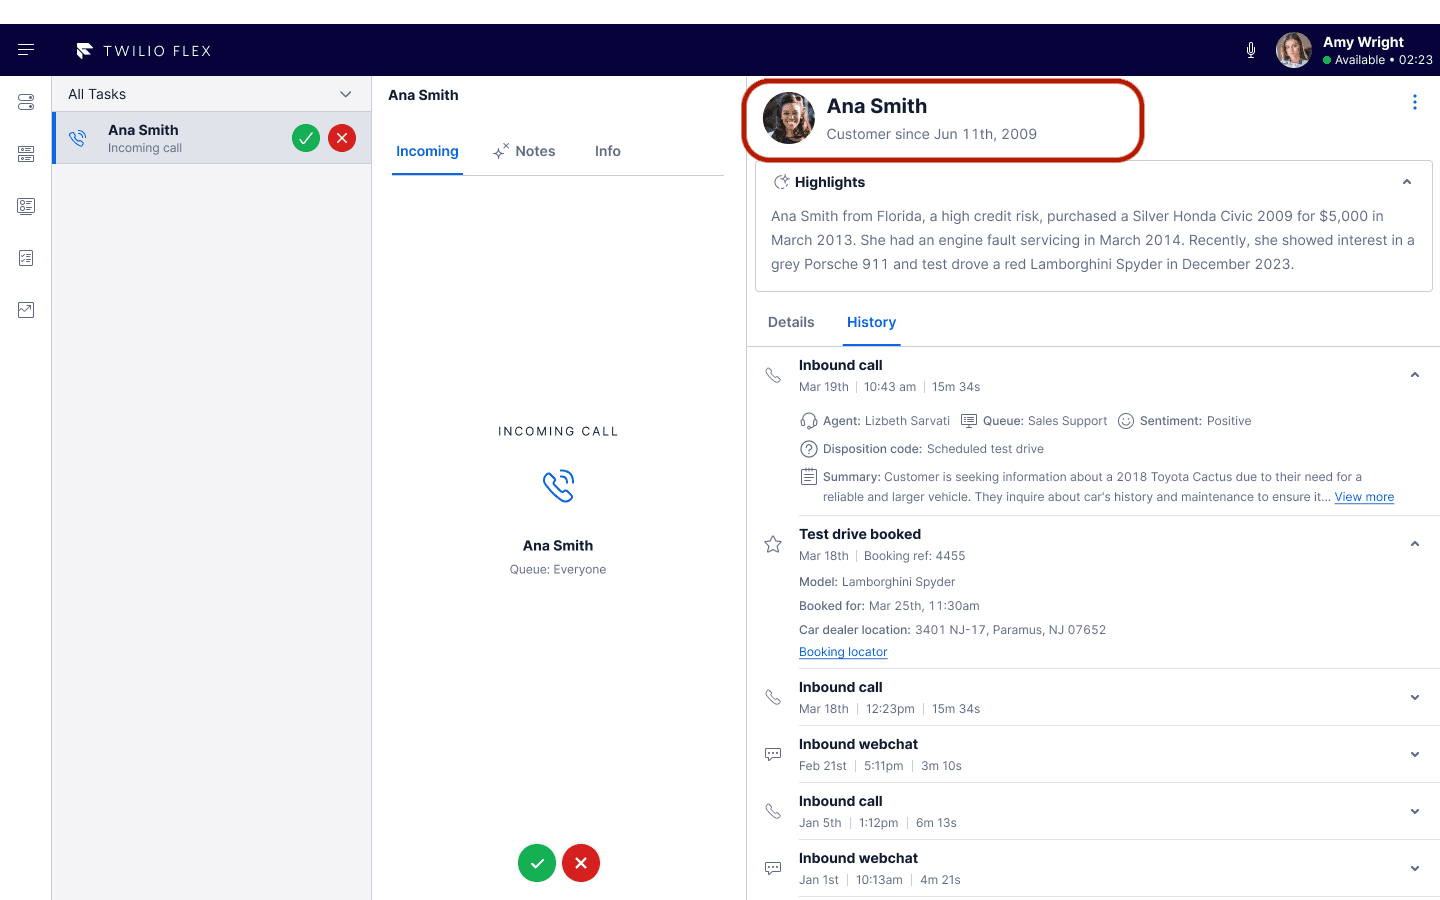The image size is (1440, 900).
Task: Click the Twilio Flex logo
Action: [x=144, y=51]
